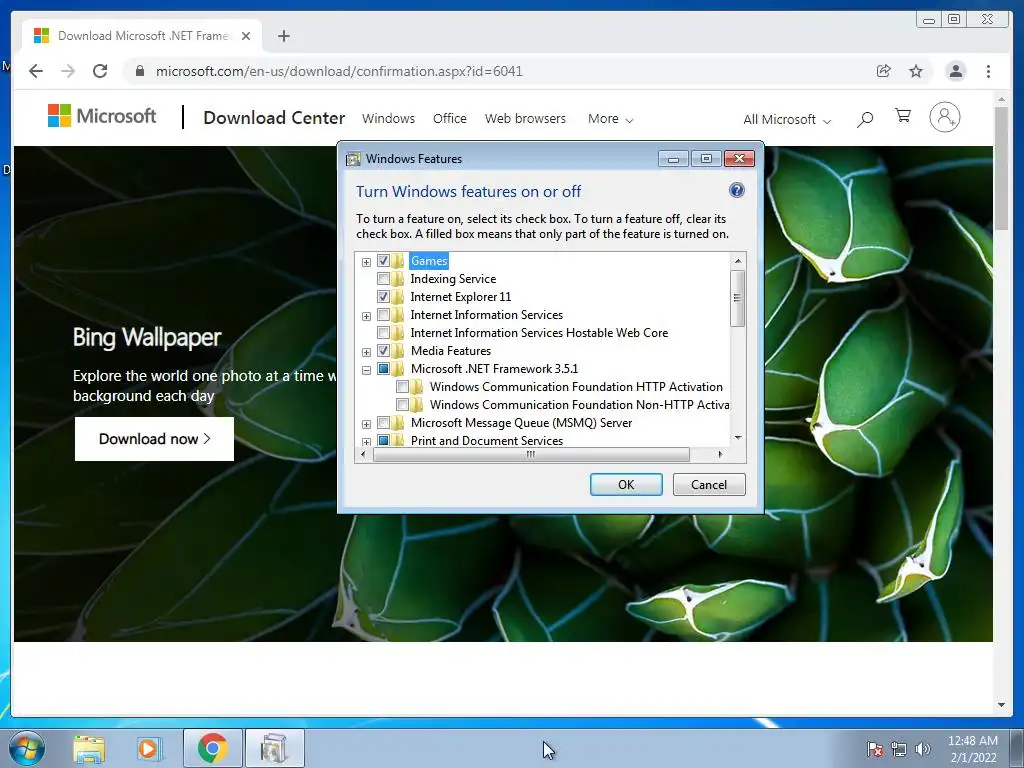Open the Chrome three-dot menu
1024x768 pixels.
(x=988, y=71)
